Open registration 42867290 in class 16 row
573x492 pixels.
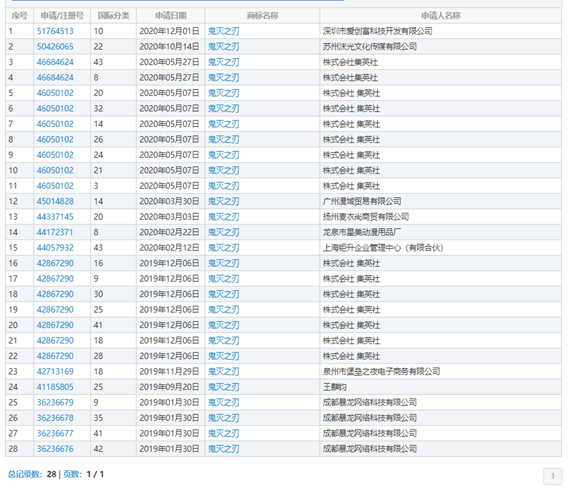point(55,263)
